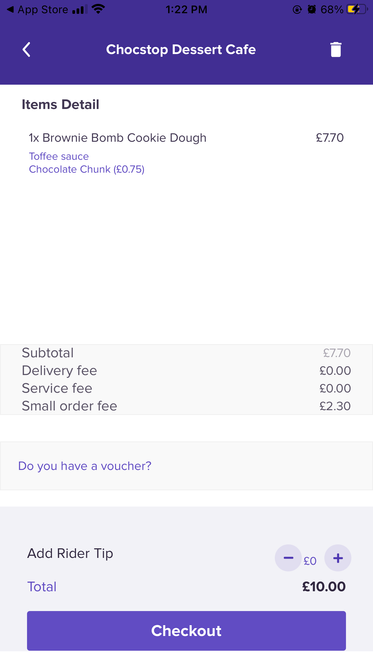The image size is (373, 663).
Task: Open the 'Do you have a voucher?' link
Action: pyautogui.click(x=85, y=466)
